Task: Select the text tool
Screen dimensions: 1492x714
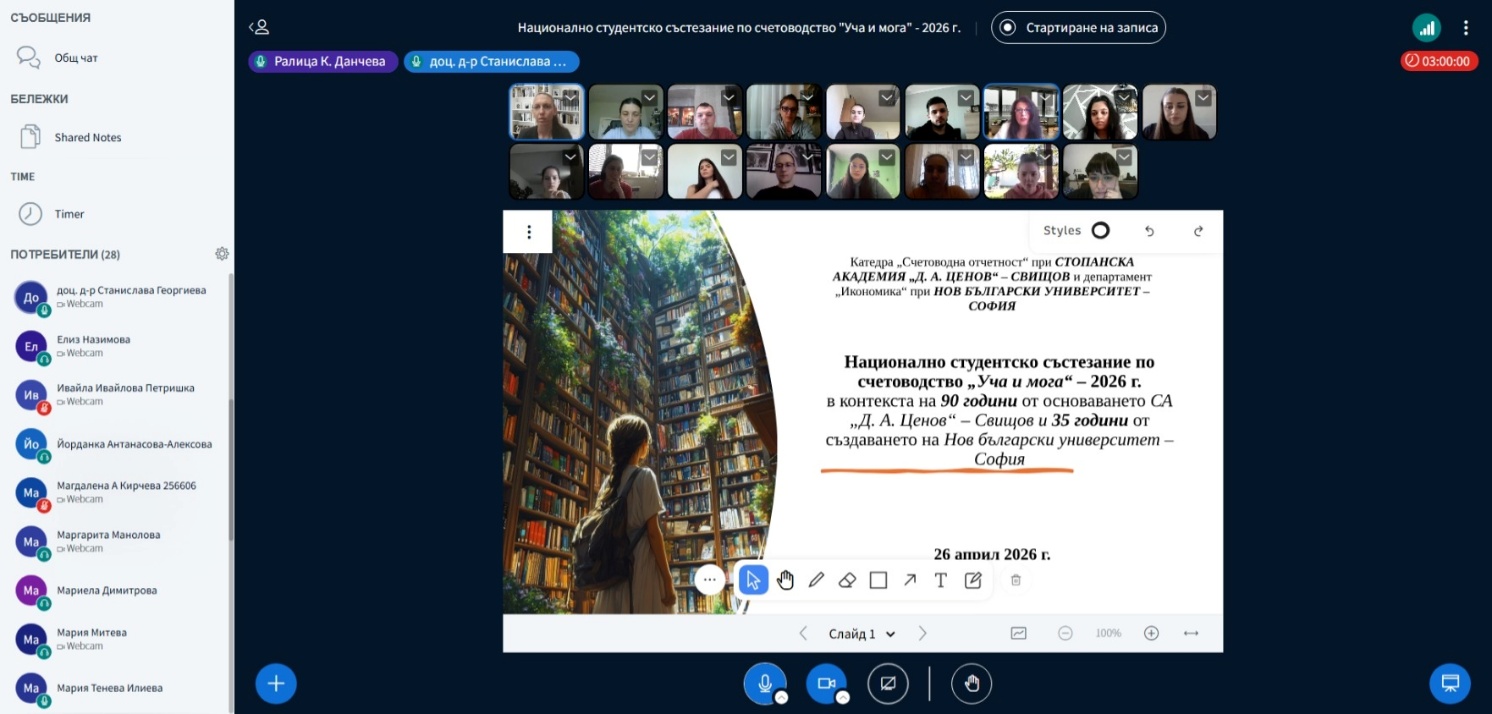Action: tap(940, 580)
